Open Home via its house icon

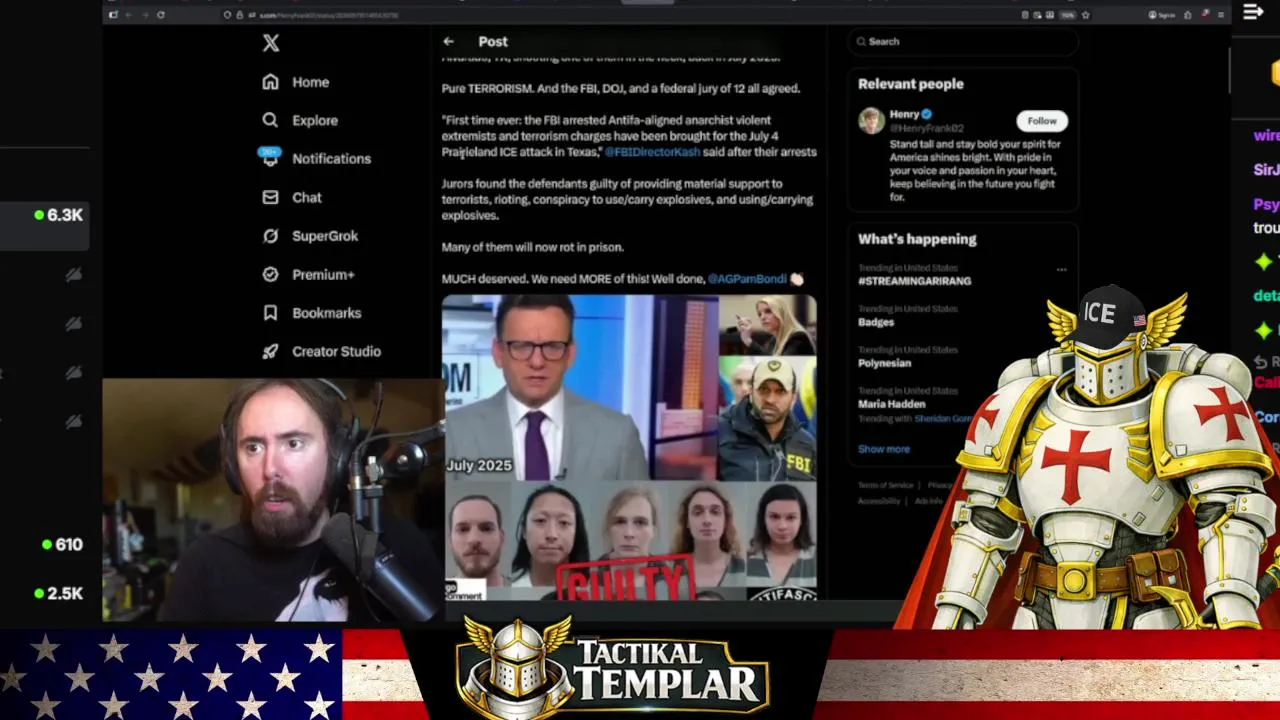270,82
